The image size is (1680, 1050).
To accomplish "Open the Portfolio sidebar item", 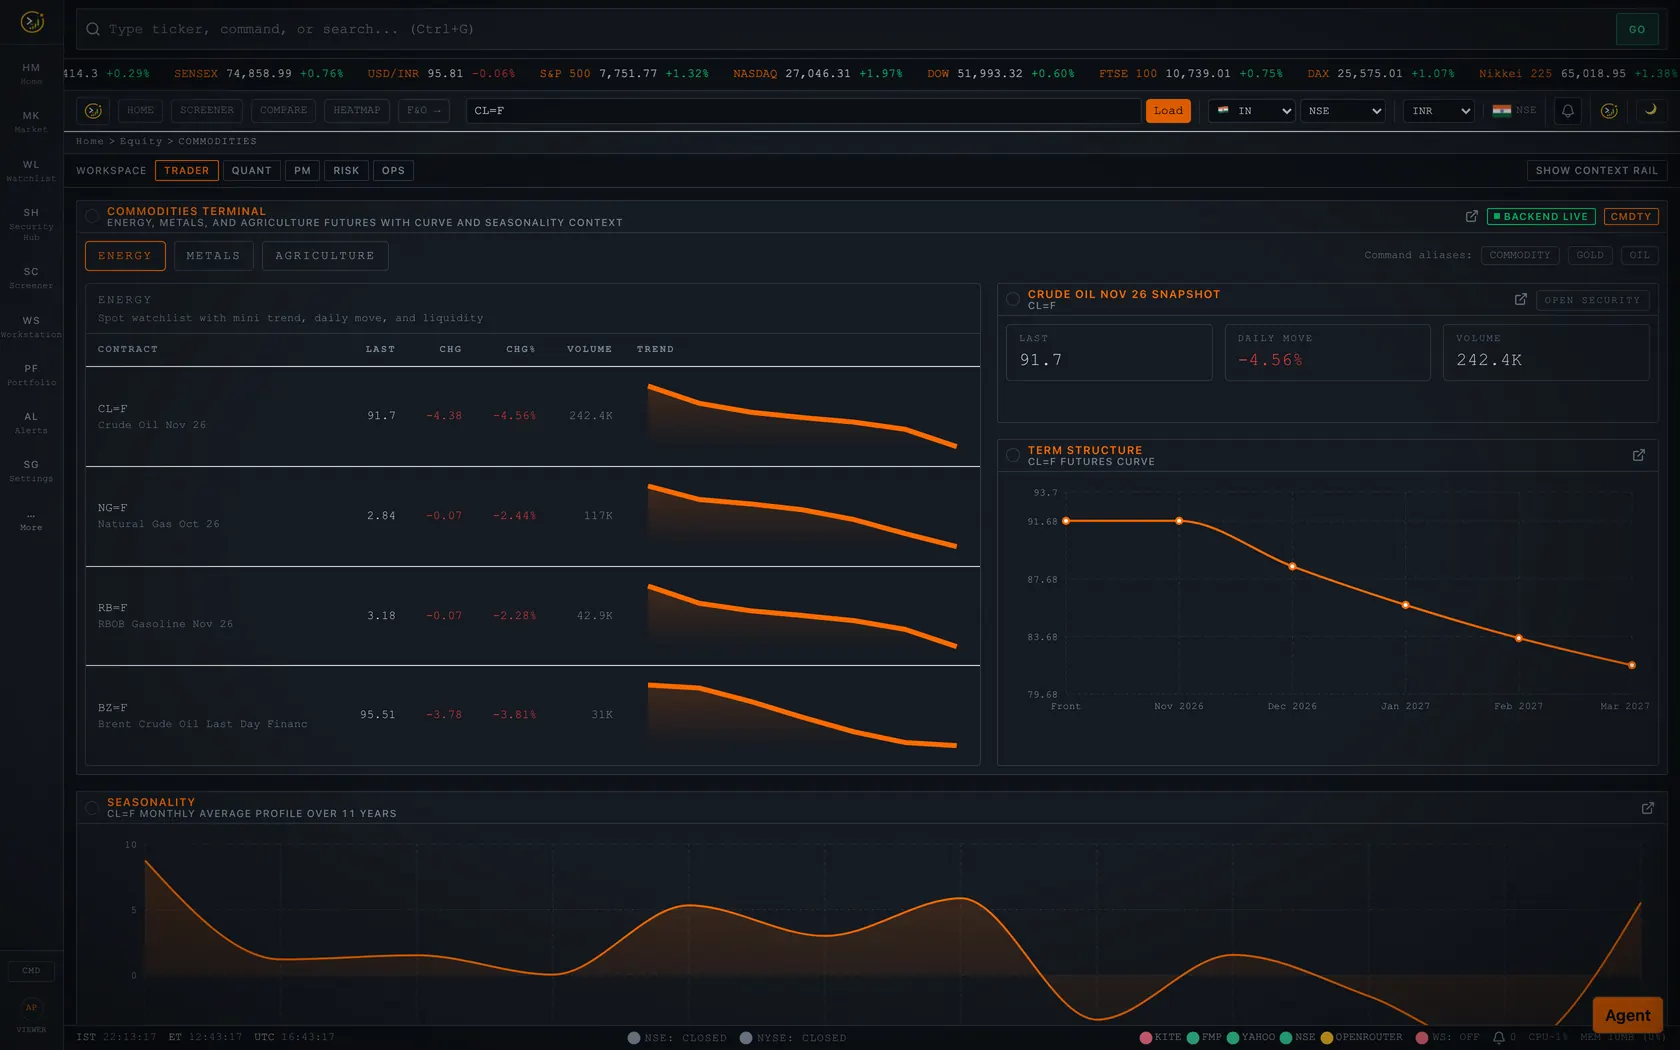I will (31, 374).
